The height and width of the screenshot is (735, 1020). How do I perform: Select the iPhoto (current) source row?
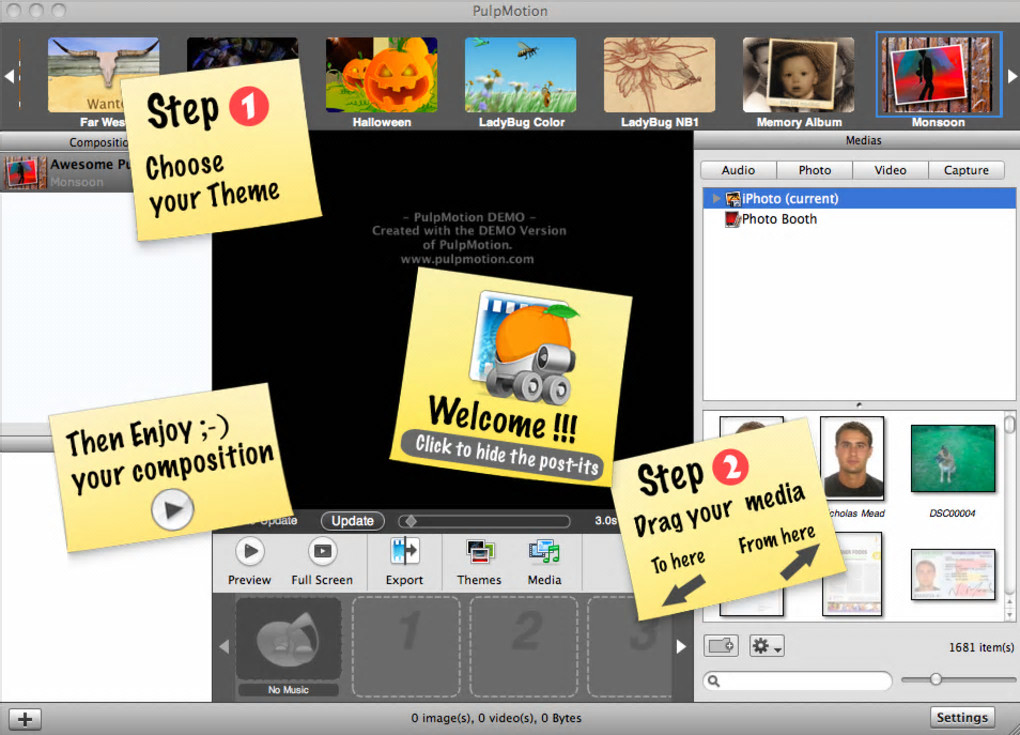tap(859, 198)
